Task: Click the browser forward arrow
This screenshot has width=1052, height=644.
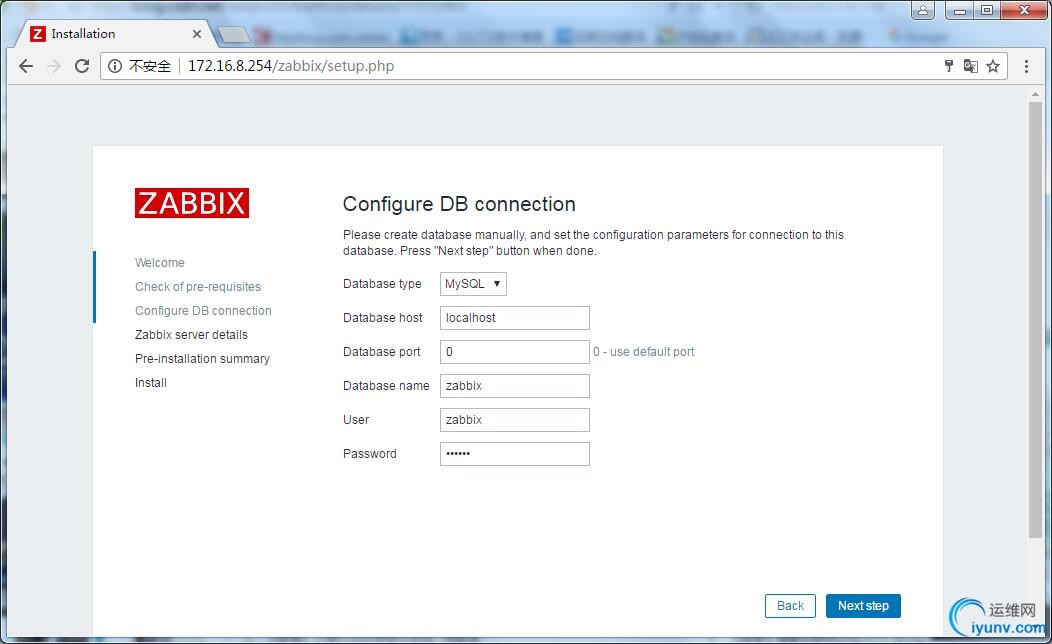Action: (x=54, y=66)
